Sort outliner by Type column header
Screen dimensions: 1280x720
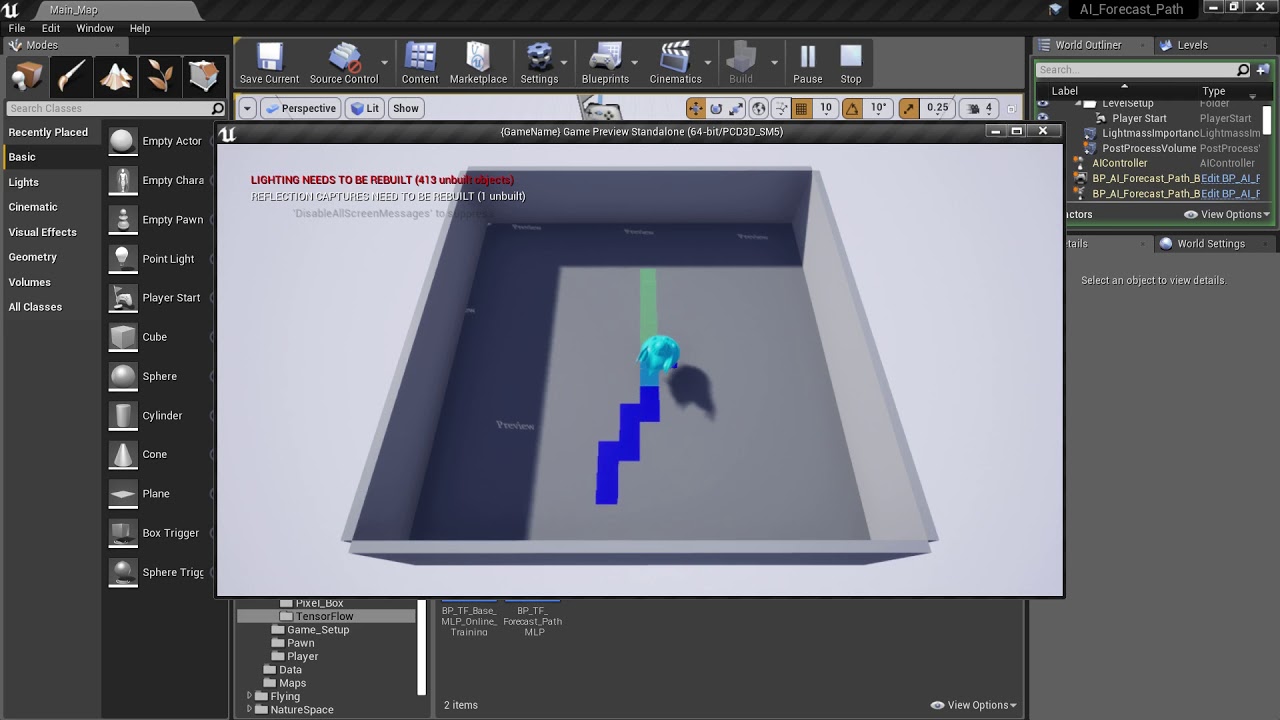1213,91
